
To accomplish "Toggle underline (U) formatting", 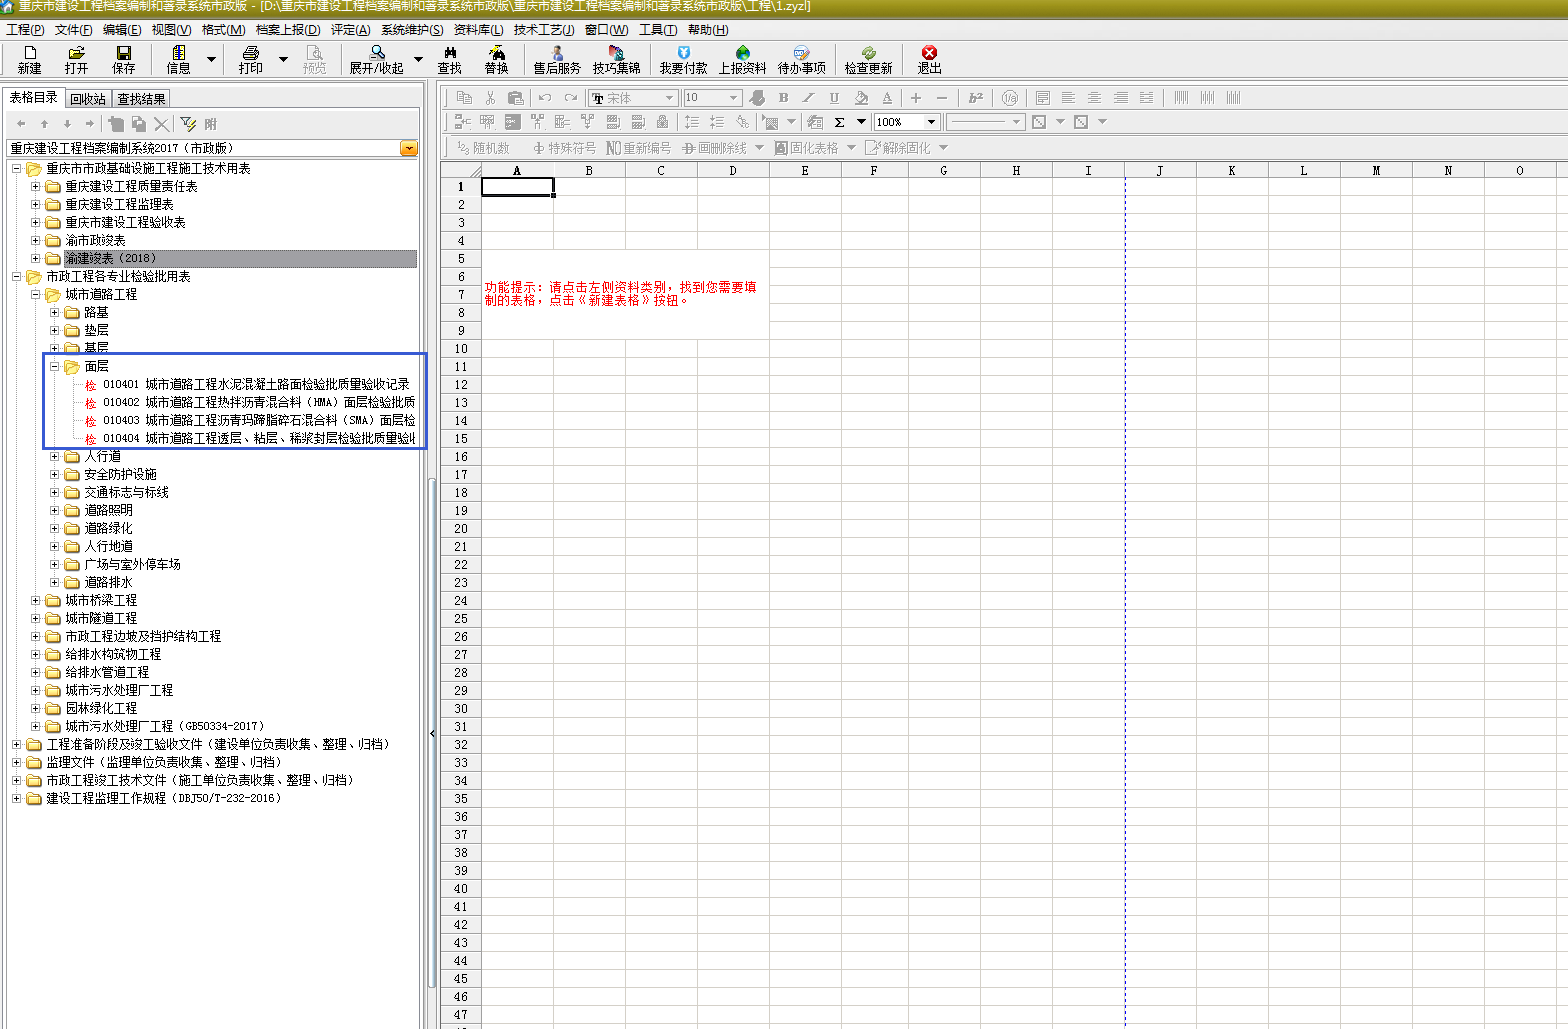I will (x=834, y=97).
